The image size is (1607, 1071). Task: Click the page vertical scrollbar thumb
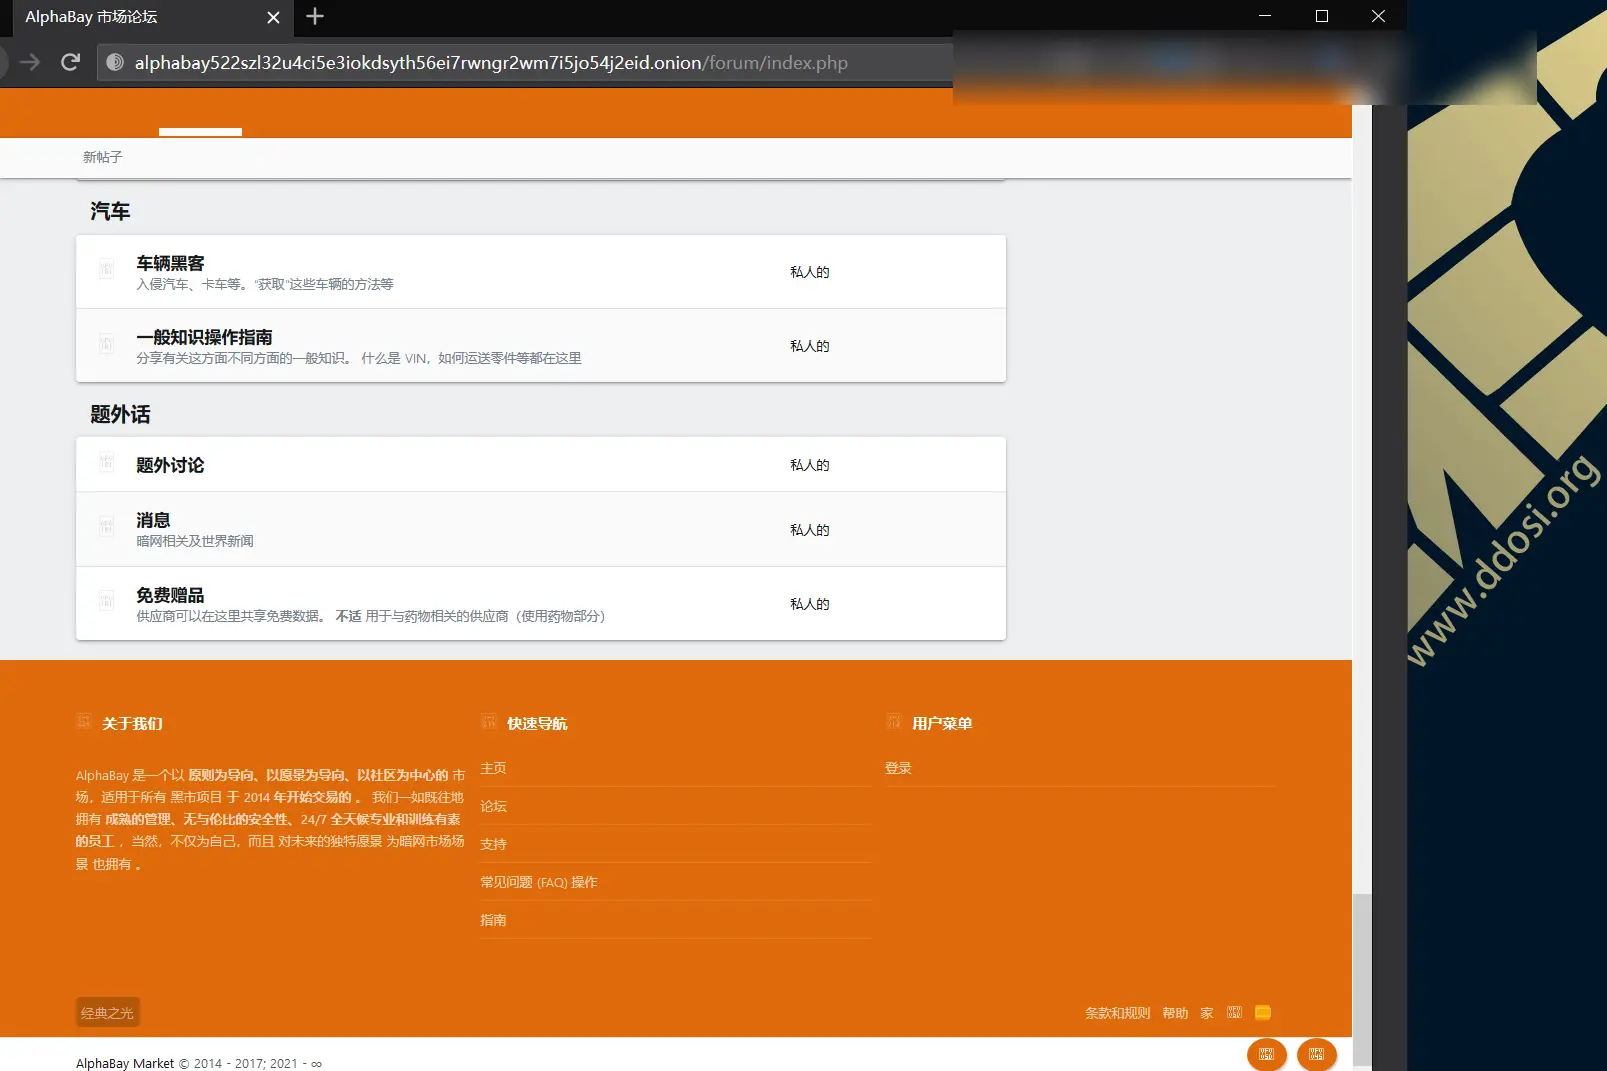(1362, 980)
